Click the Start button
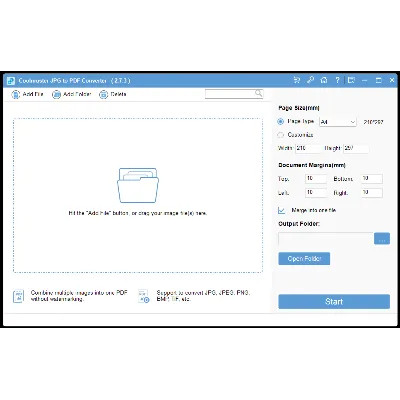This screenshot has height=400, width=400. [334, 302]
